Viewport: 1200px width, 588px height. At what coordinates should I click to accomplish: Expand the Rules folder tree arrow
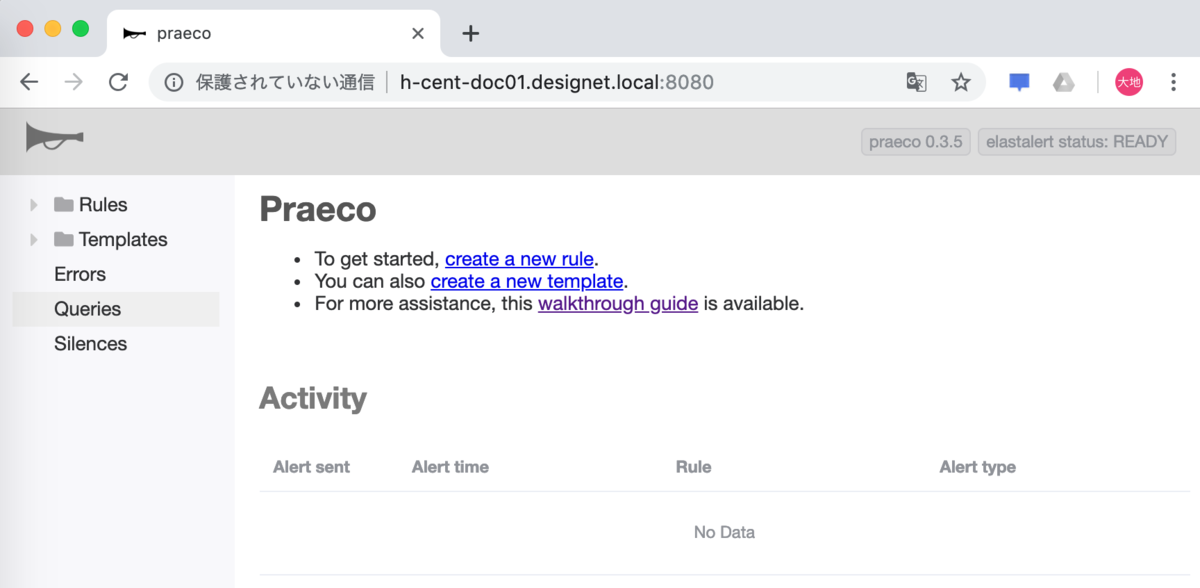pos(34,205)
